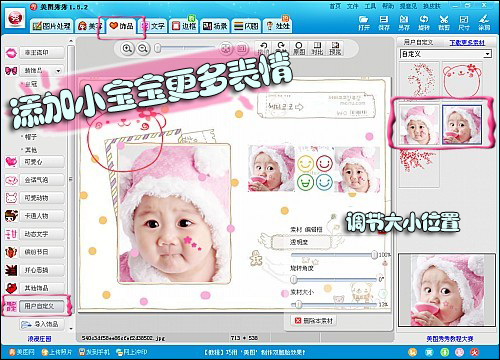500x360 pixels.
Task: Click the 旋转角度 rotation slider handle
Action: (294, 279)
